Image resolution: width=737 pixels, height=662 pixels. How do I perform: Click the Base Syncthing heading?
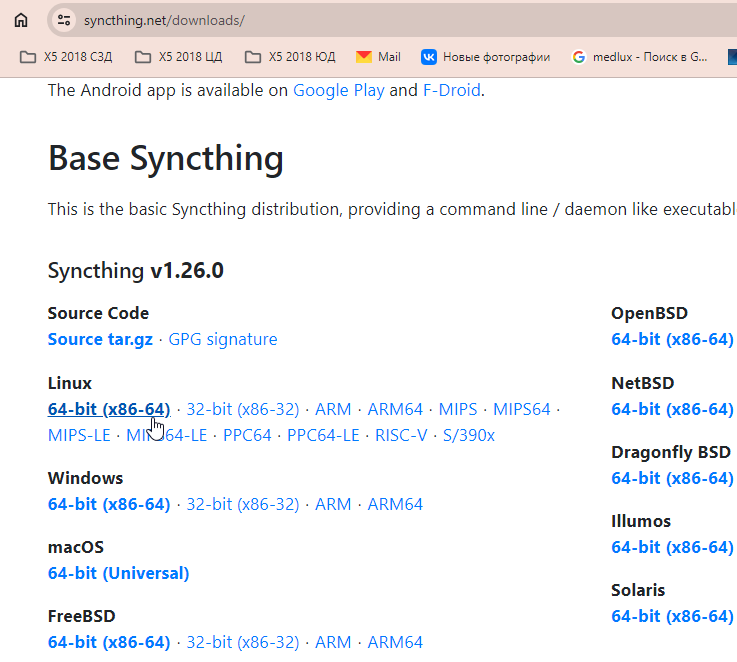[165, 159]
